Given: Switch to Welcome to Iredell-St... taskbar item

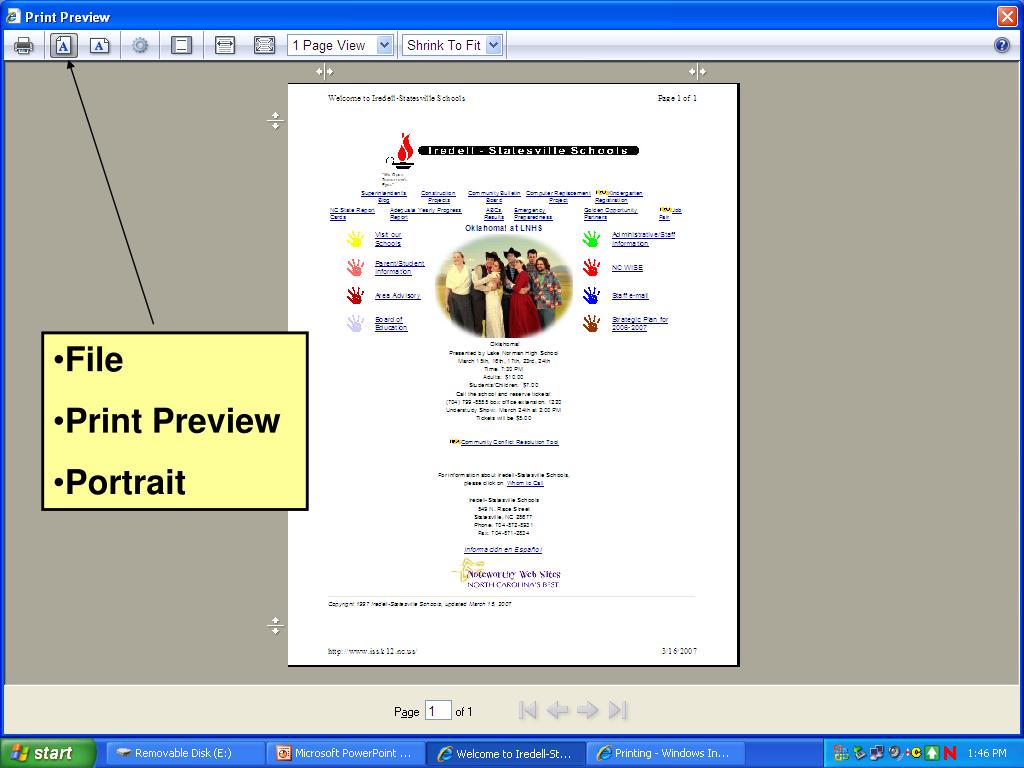Looking at the screenshot, I should [505, 753].
